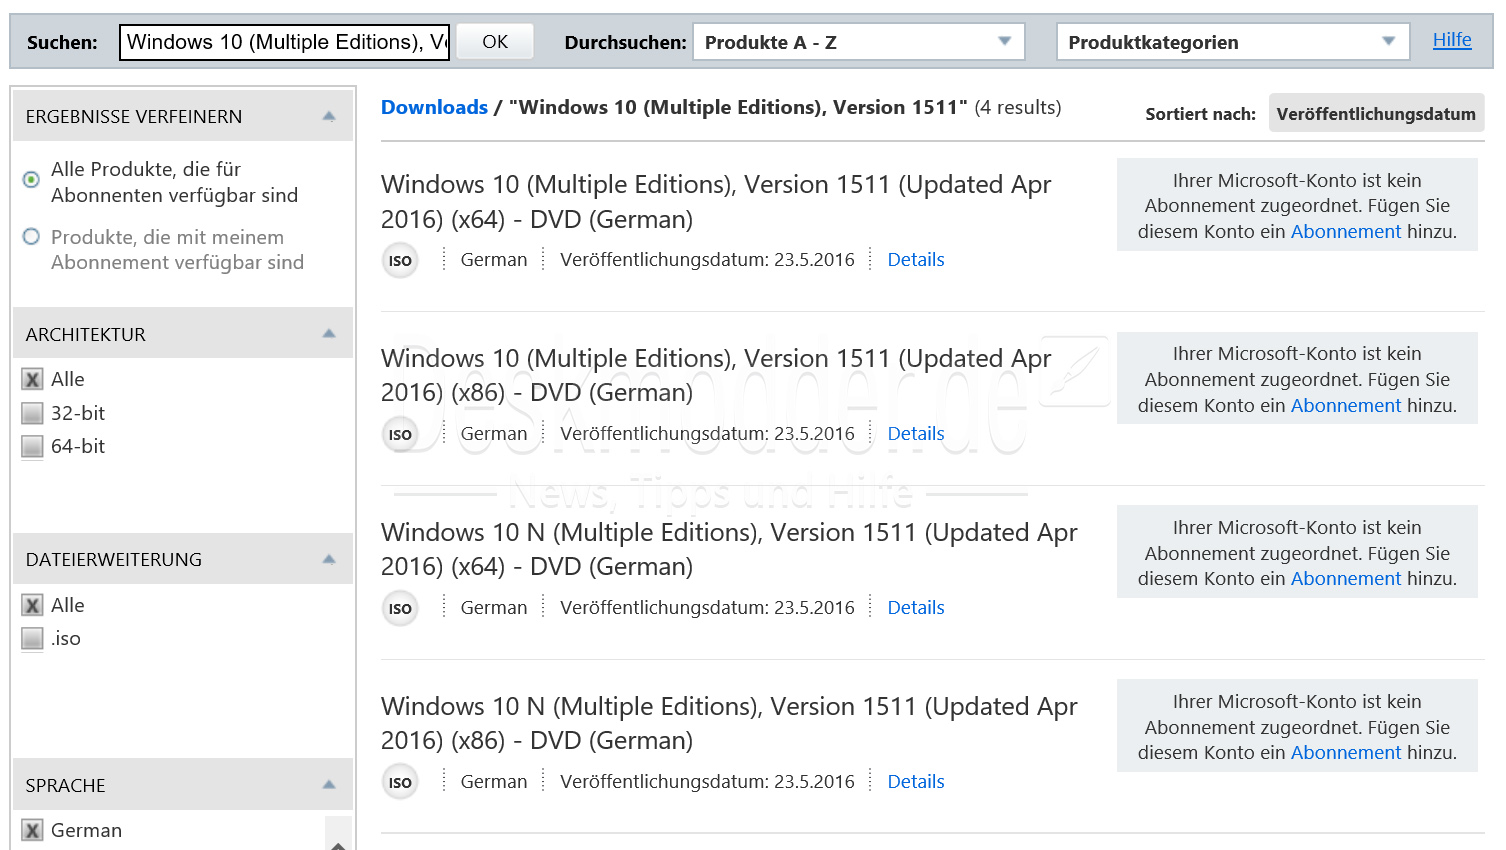Click Abonnement link beside Windows 10 N x64 result

tap(1346, 579)
